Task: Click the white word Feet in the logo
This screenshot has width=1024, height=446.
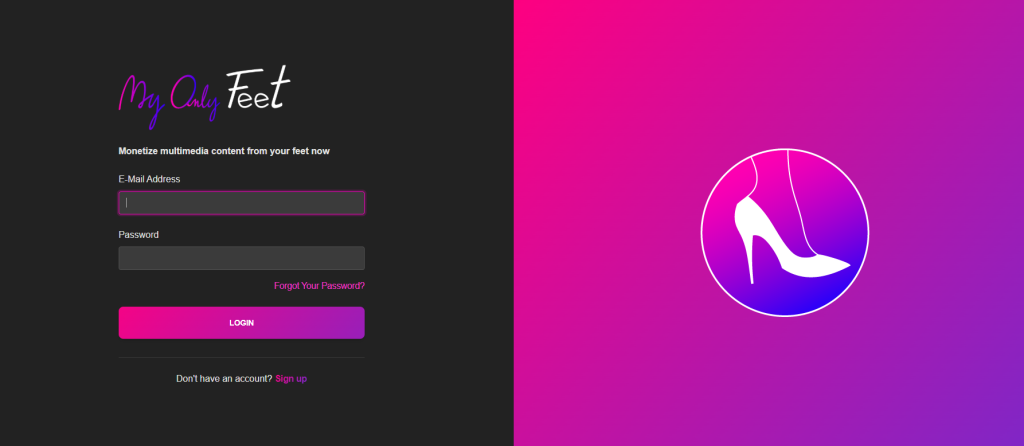Action: click(x=258, y=88)
